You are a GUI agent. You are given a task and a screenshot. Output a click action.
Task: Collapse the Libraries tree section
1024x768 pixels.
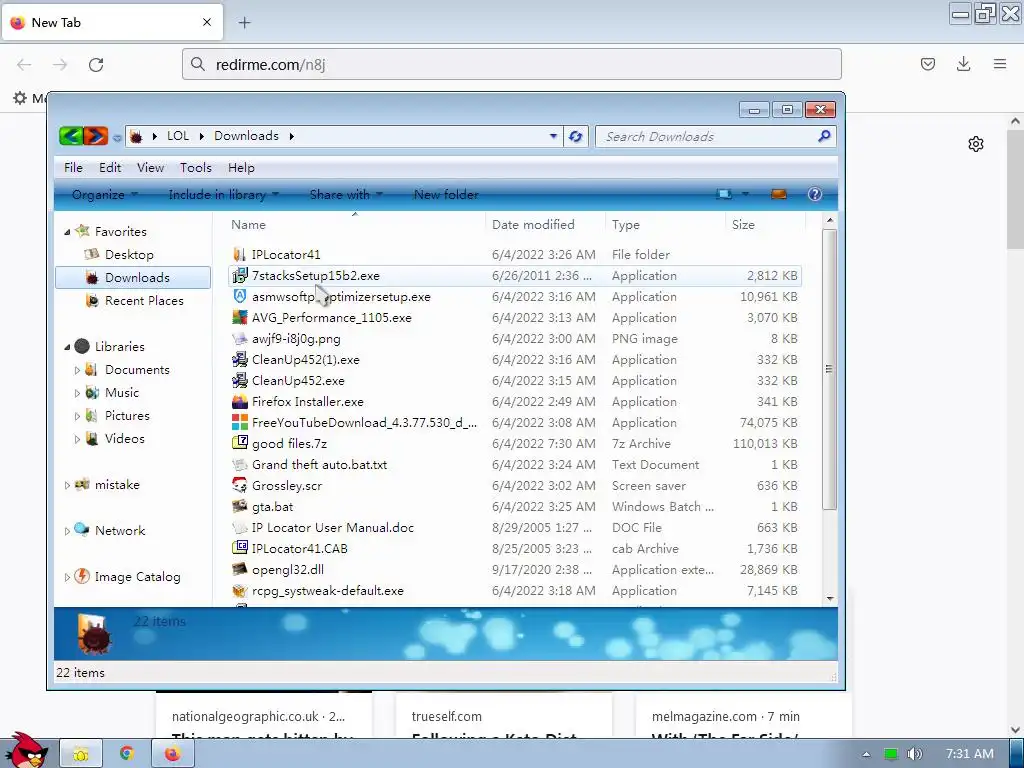[x=67, y=347]
